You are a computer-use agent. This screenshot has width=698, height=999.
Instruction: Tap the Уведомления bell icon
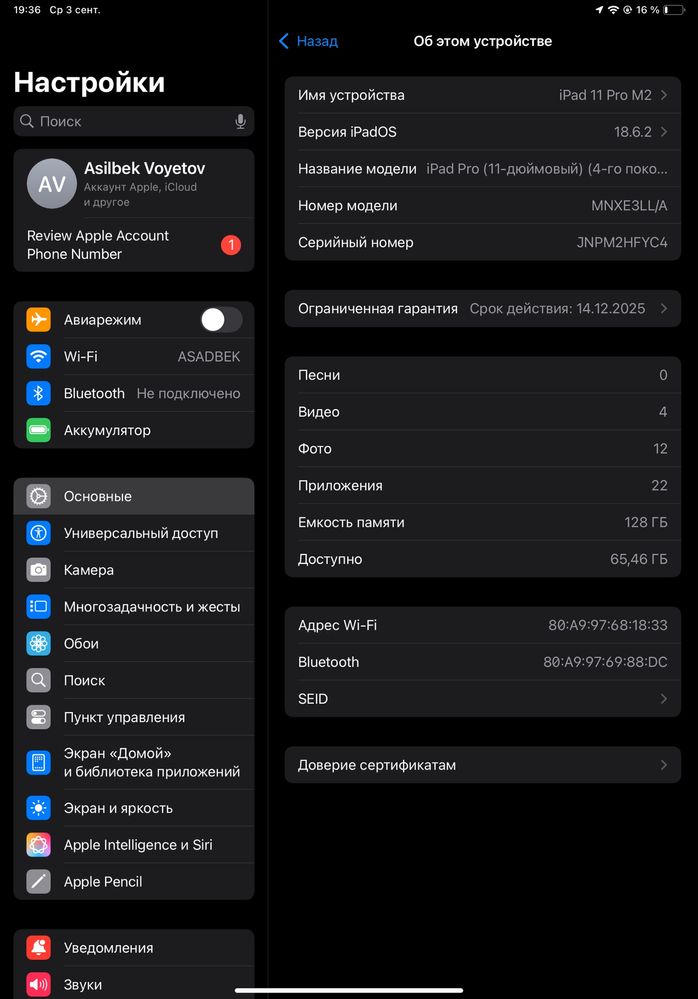tap(38, 948)
